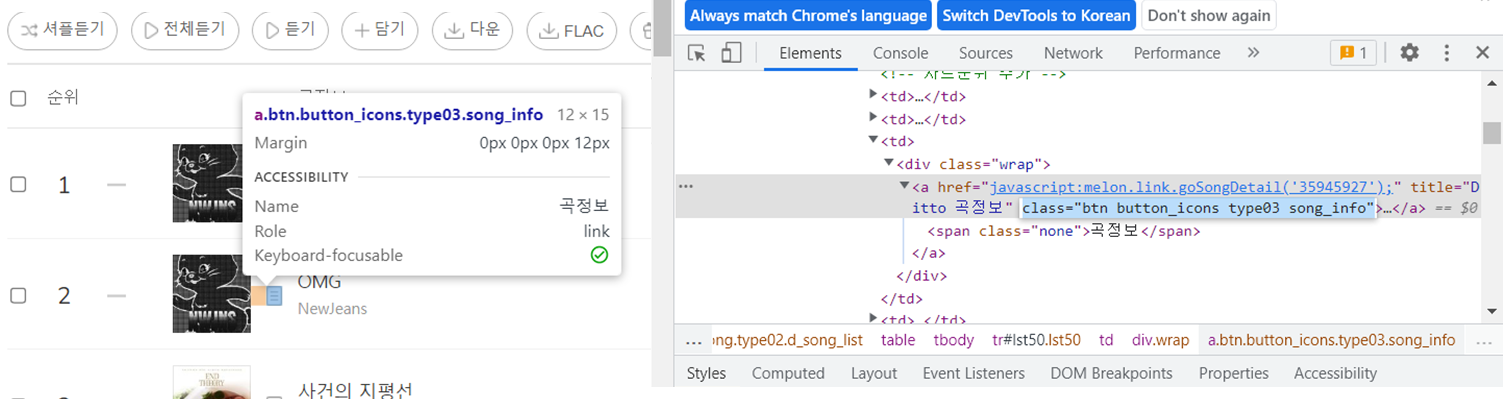
Task: Click the goSongDetail javascript href link
Action: click(x=1191, y=187)
